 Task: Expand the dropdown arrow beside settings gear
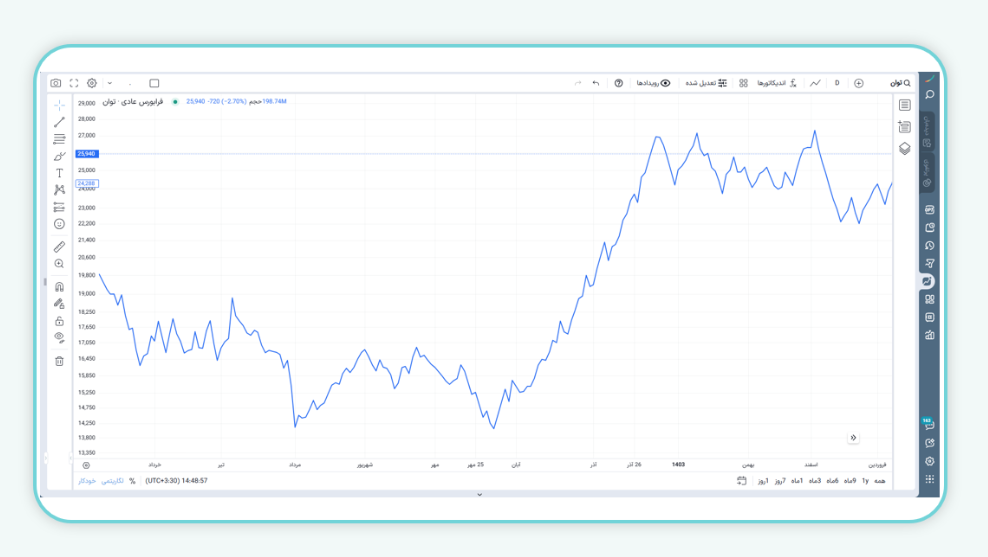pyautogui.click(x=109, y=83)
